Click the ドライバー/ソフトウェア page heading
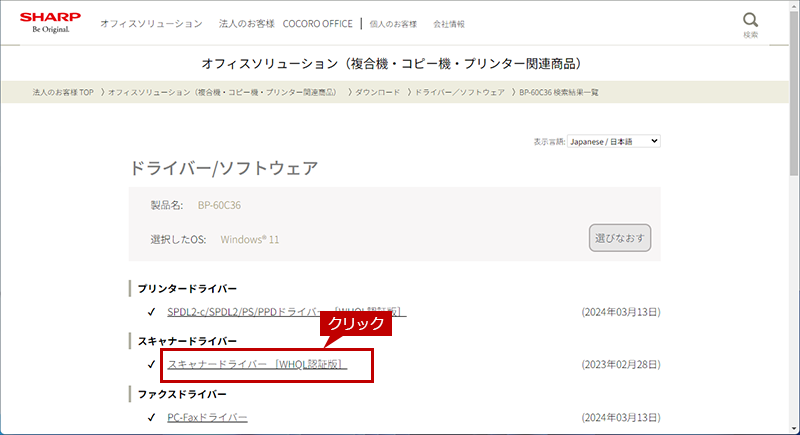The image size is (800, 435). point(223,168)
